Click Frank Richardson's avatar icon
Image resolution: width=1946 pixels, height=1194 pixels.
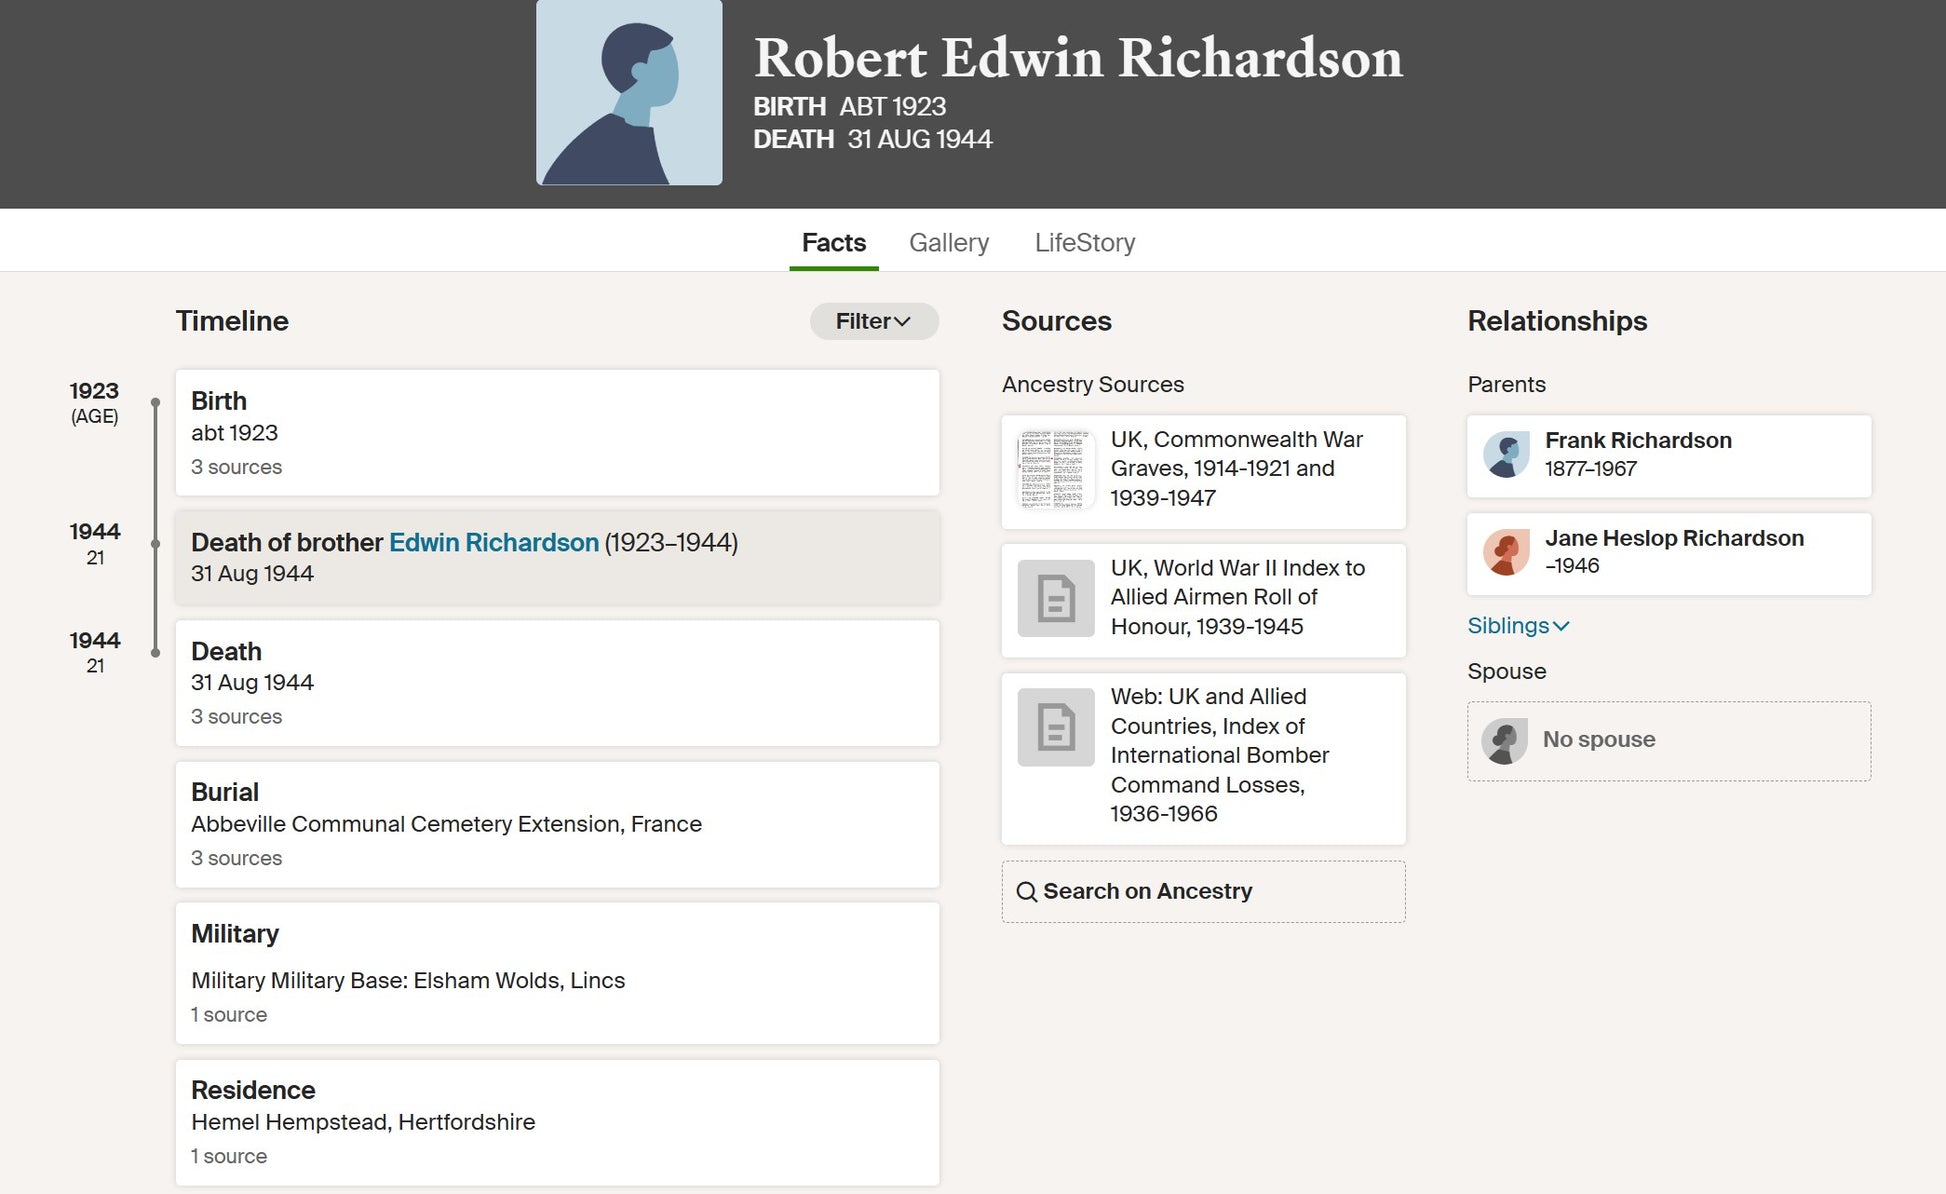click(x=1506, y=455)
